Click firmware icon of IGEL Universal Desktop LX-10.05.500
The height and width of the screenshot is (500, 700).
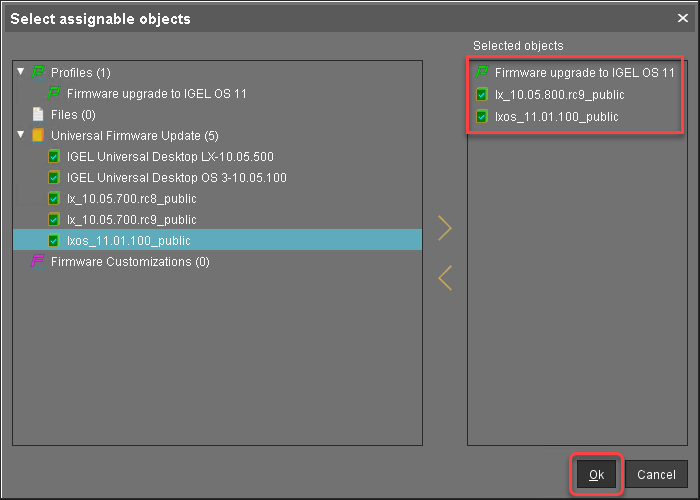[55, 157]
